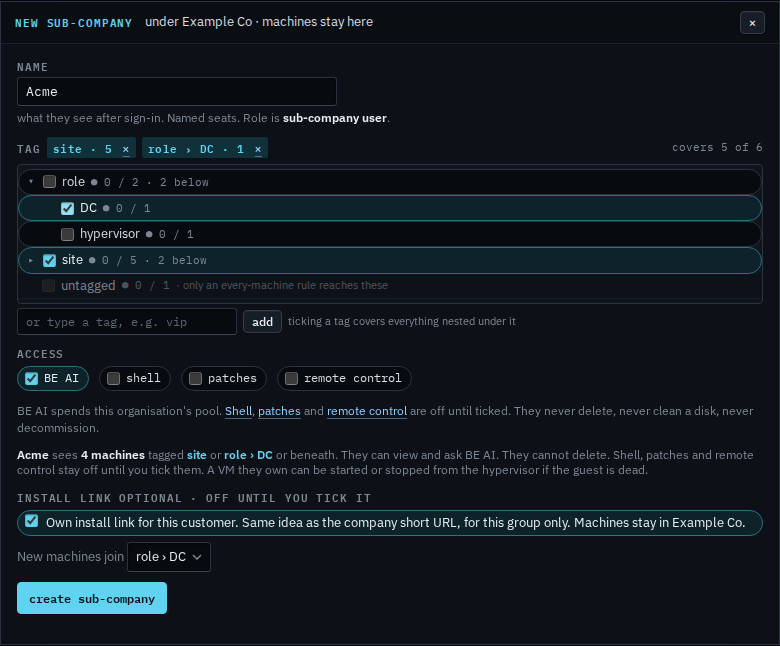Click the role › DC link in summary
Screen dimensions: 780x646
tap(248, 455)
